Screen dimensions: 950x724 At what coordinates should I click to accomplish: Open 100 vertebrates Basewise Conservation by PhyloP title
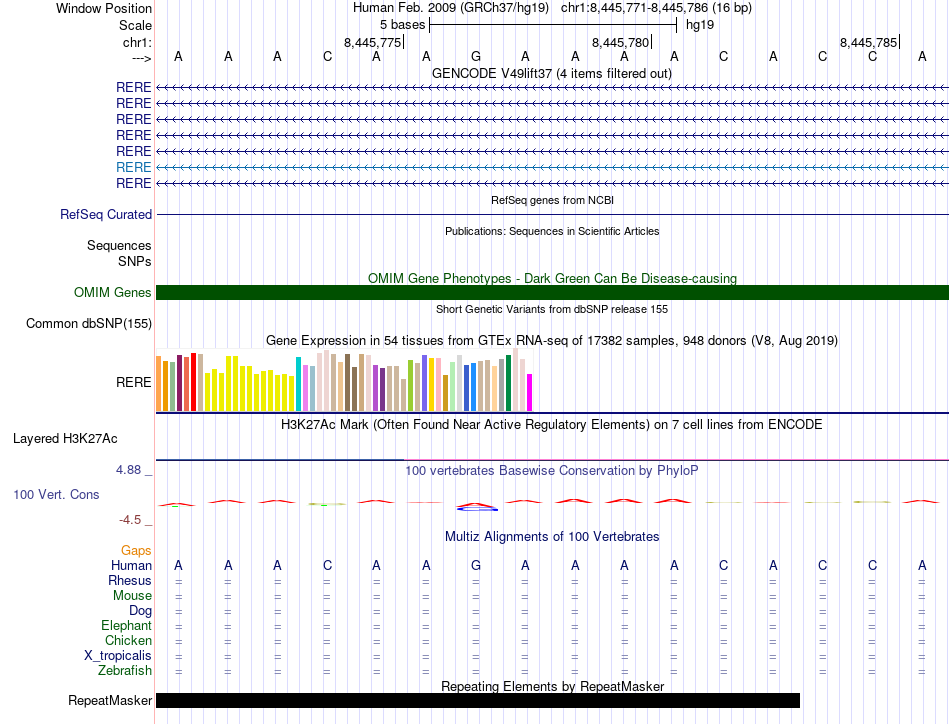coord(551,471)
